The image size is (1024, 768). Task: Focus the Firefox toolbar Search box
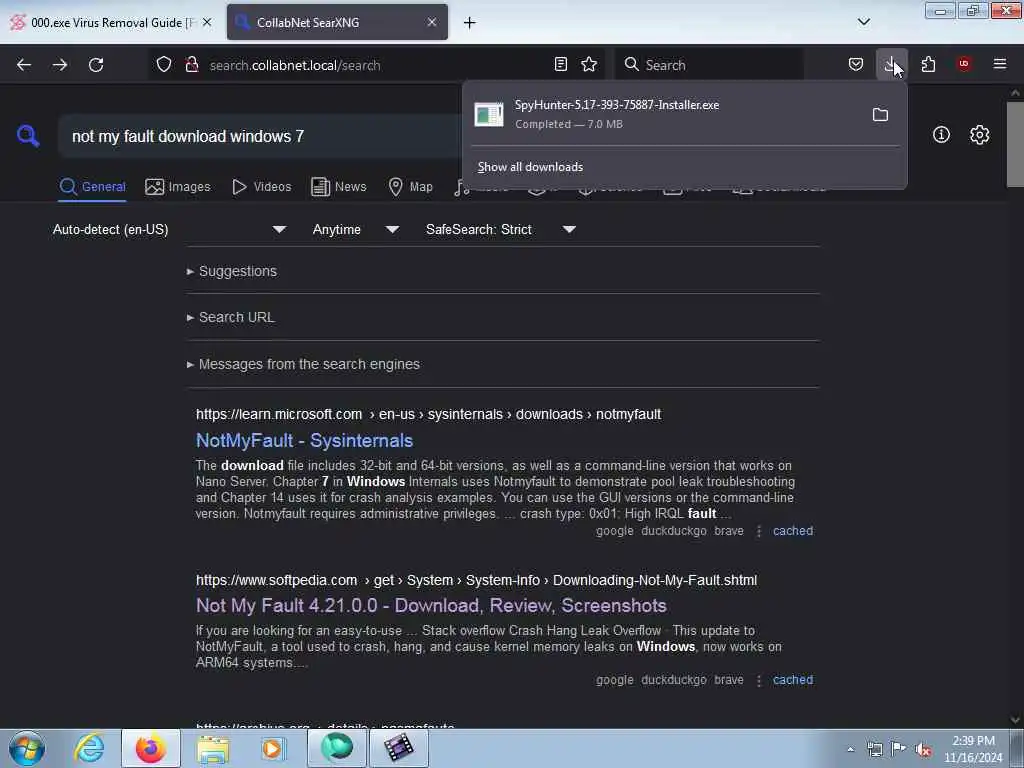[x=709, y=65]
